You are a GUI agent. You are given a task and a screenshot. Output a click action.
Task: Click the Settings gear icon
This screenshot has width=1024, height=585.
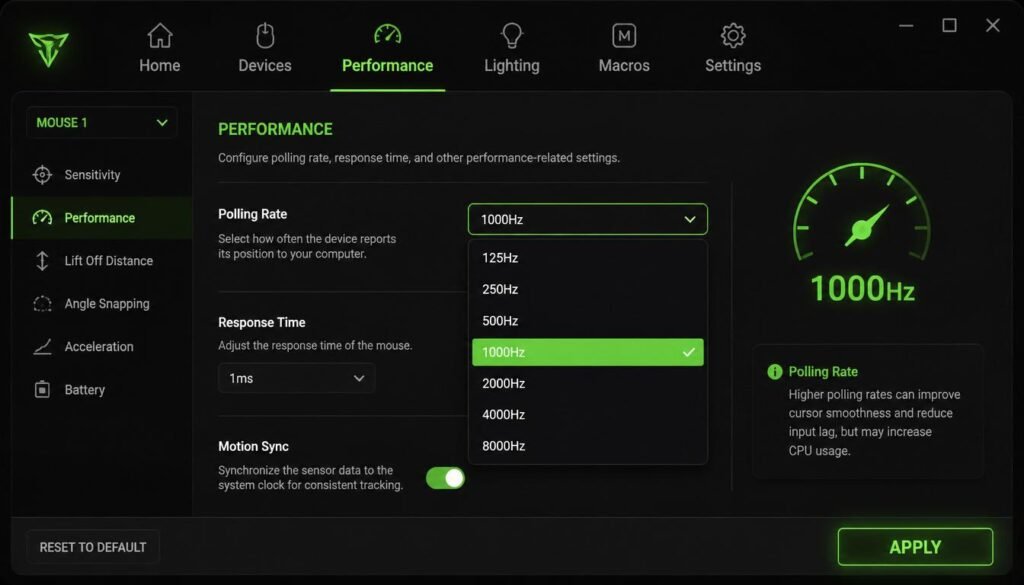pyautogui.click(x=733, y=36)
